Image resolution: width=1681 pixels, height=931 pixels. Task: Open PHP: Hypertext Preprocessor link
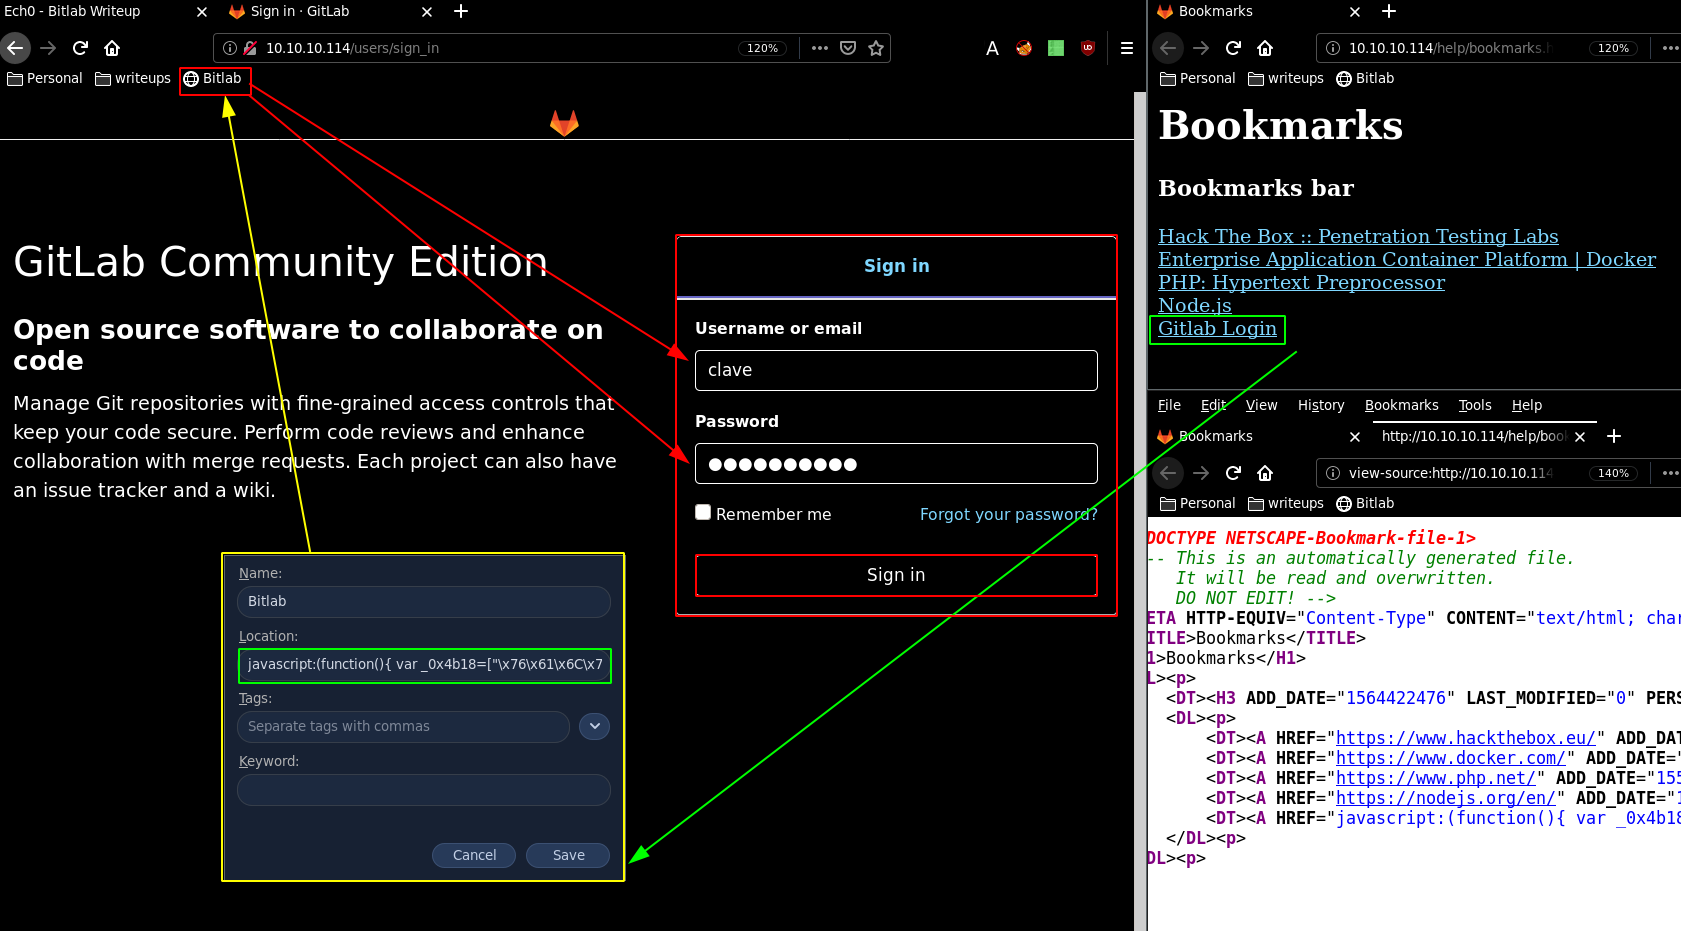(x=1301, y=283)
